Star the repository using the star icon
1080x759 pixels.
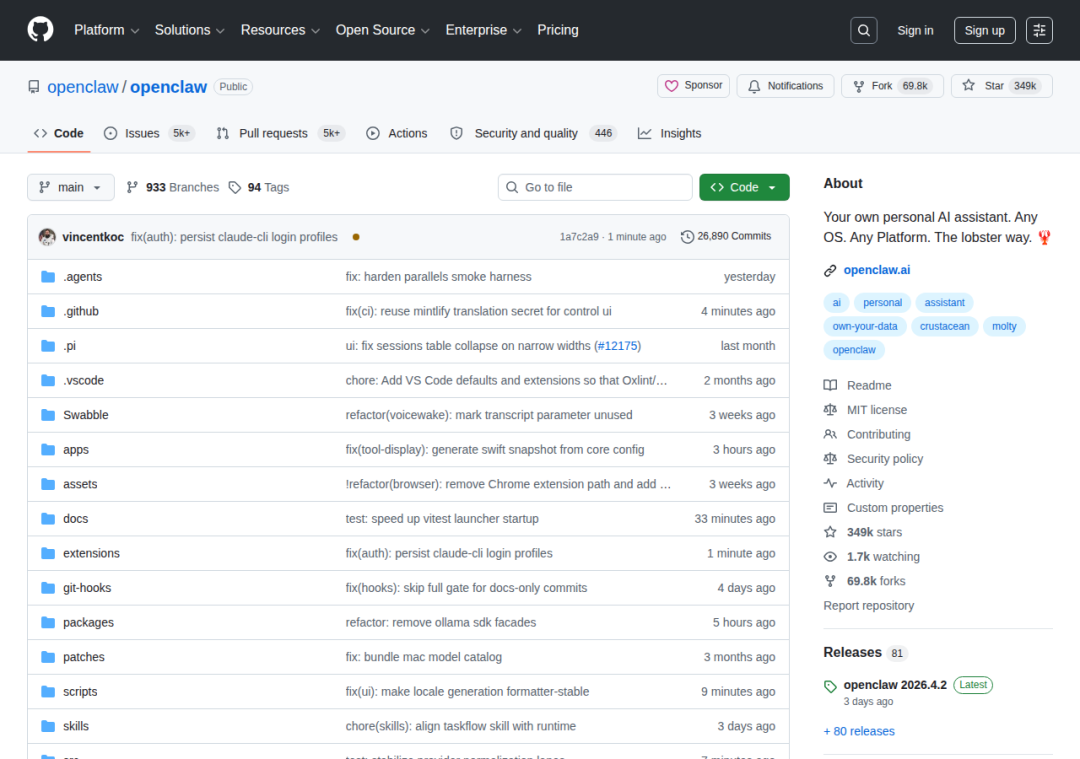967,86
